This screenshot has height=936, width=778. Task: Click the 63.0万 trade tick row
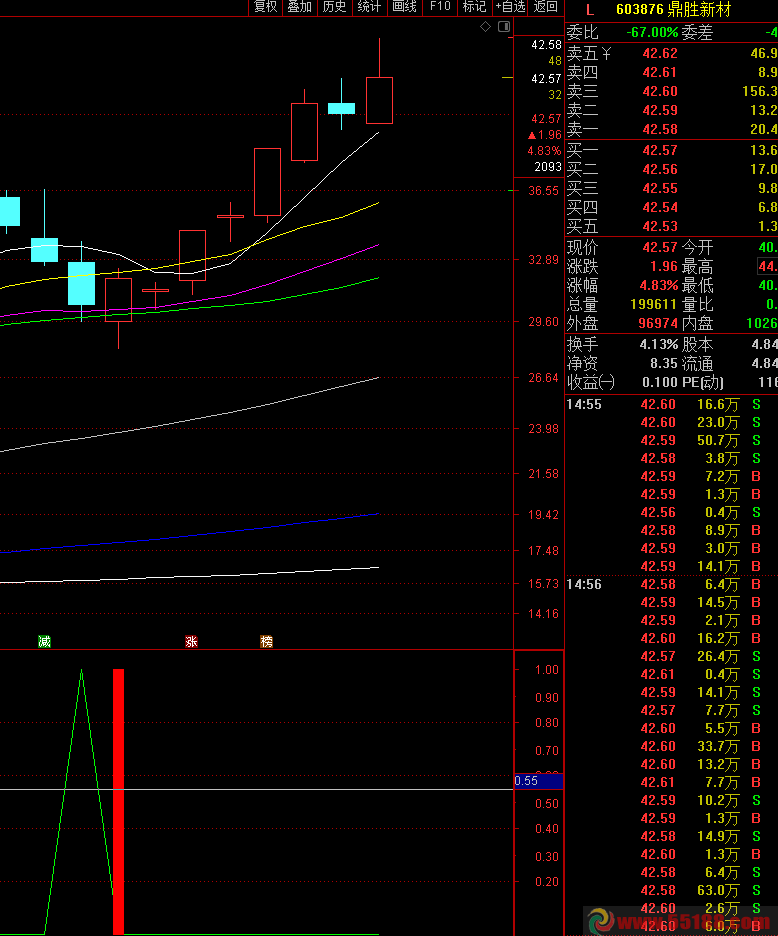click(672, 890)
